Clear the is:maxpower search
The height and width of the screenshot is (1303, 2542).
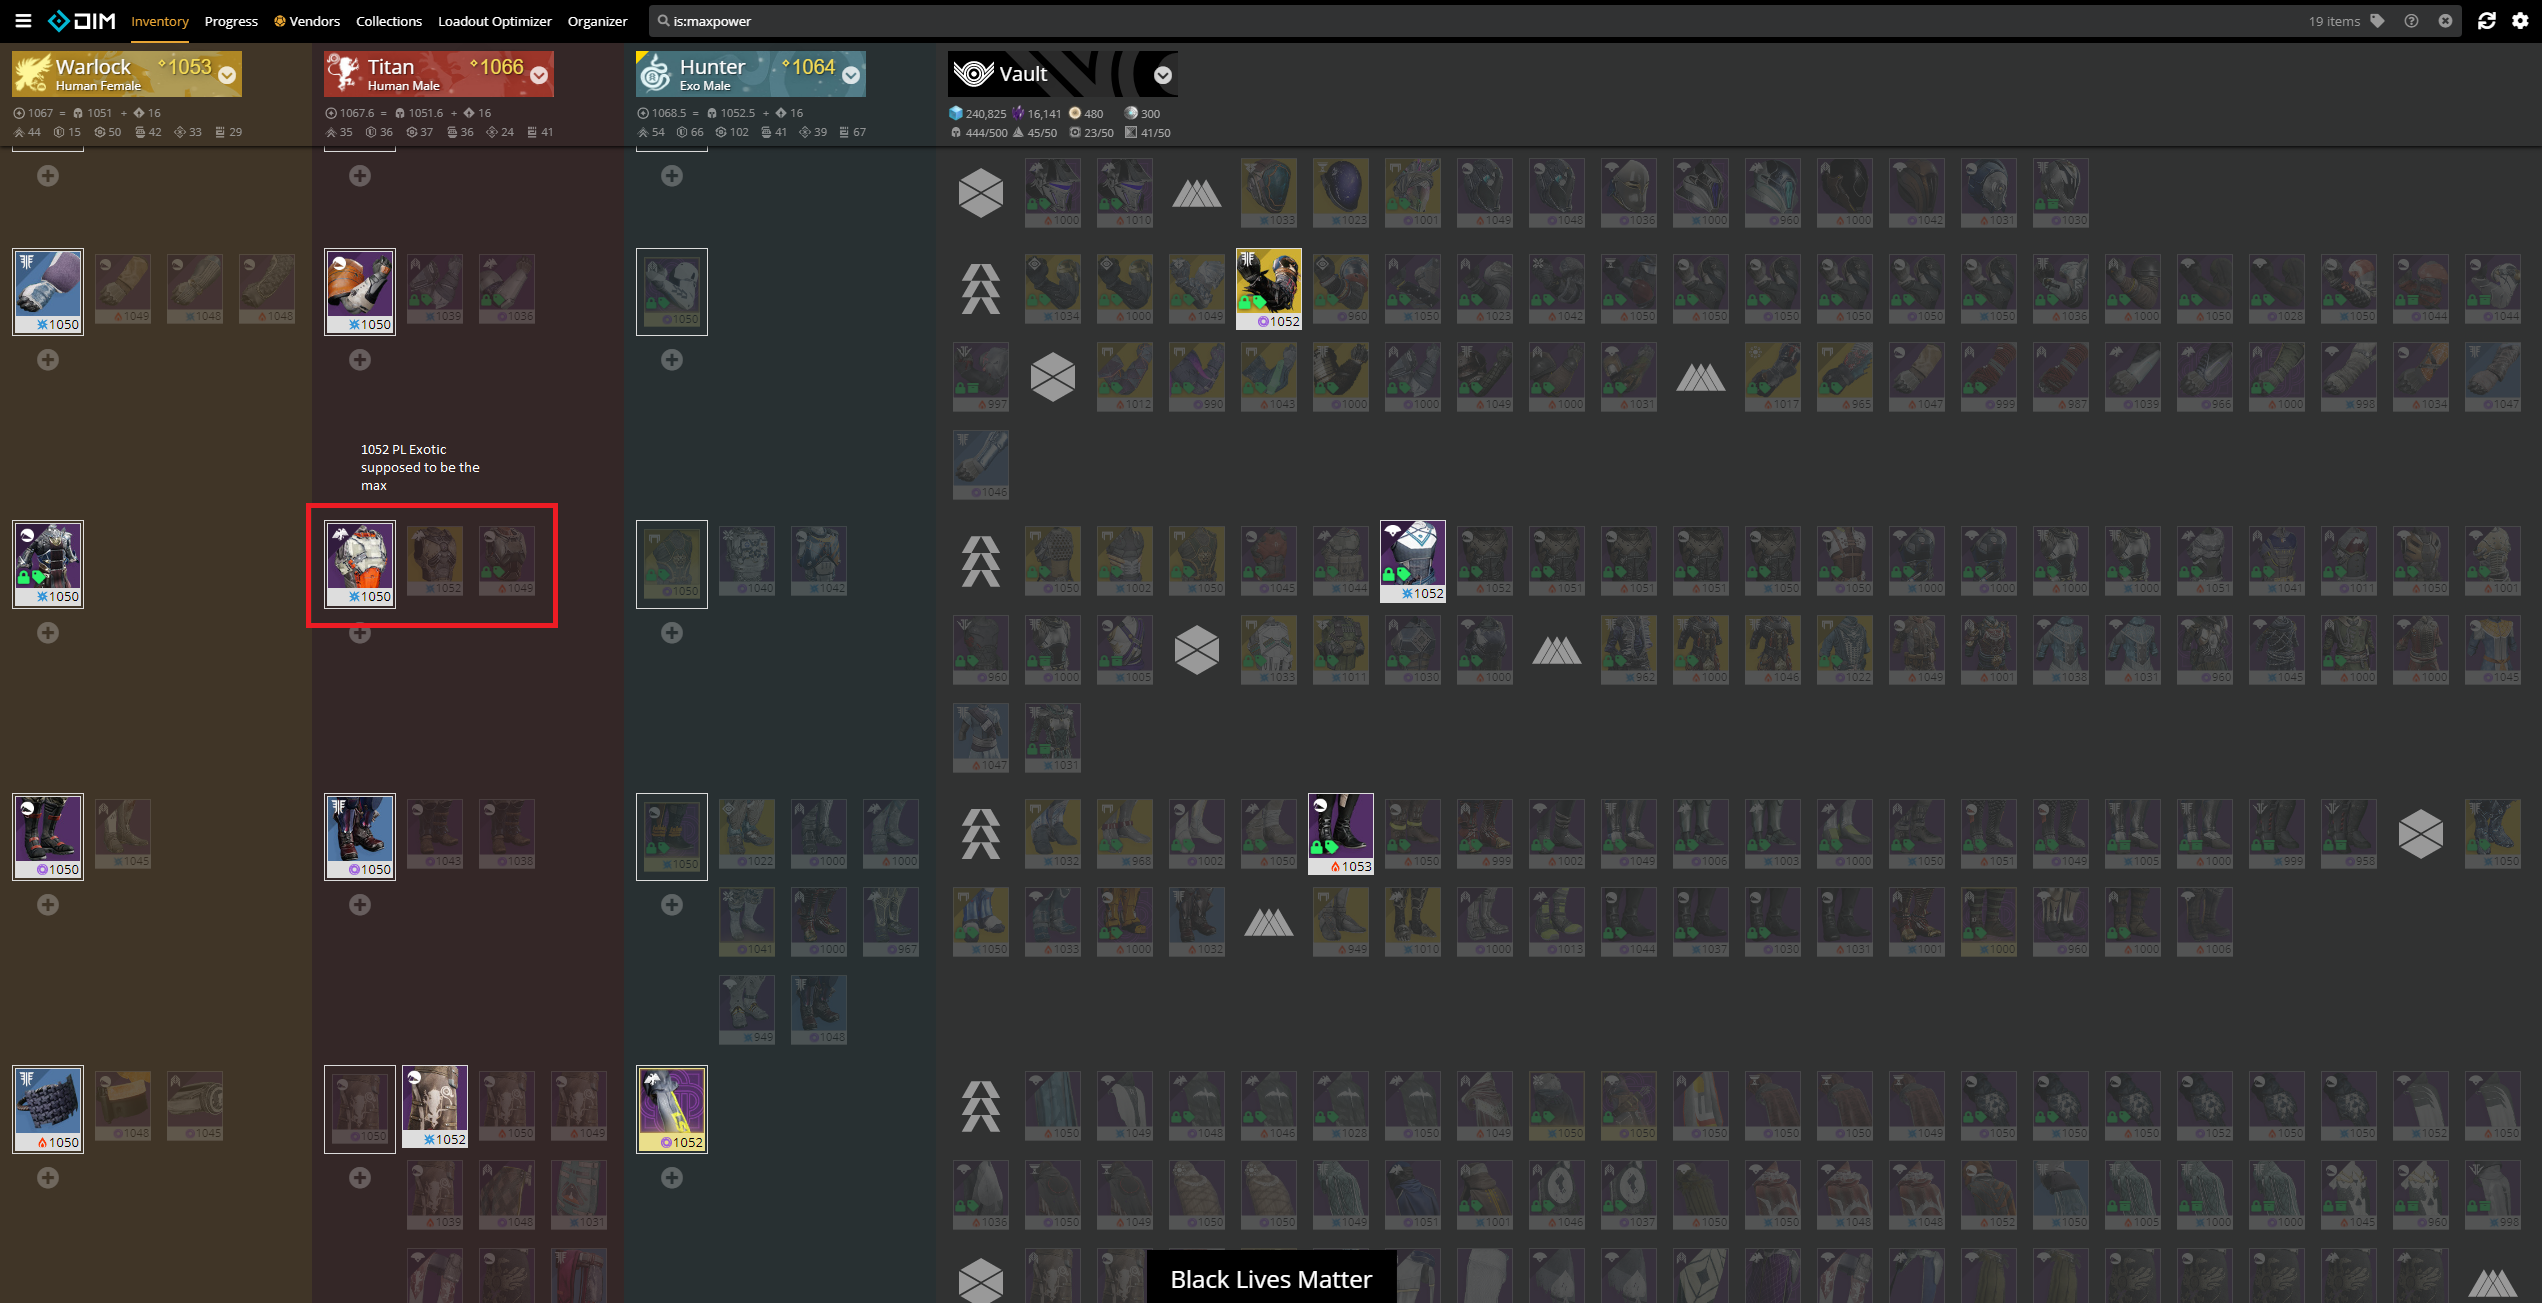click(2445, 21)
